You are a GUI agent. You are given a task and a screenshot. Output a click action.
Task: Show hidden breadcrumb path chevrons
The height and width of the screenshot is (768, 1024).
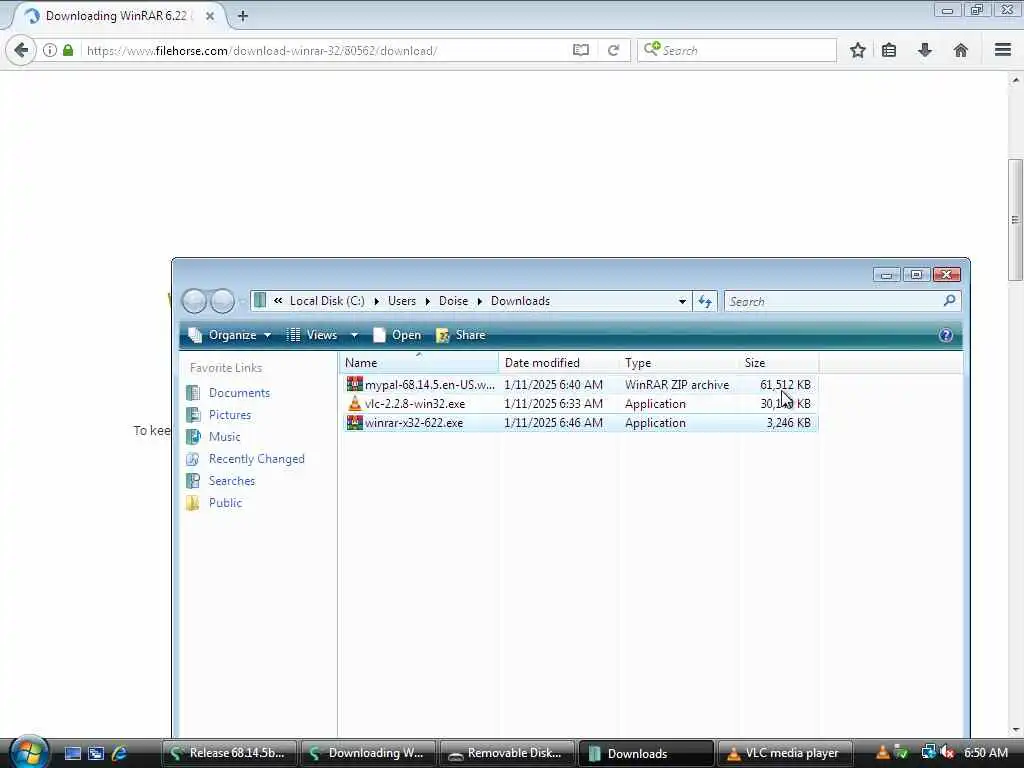[x=278, y=300]
